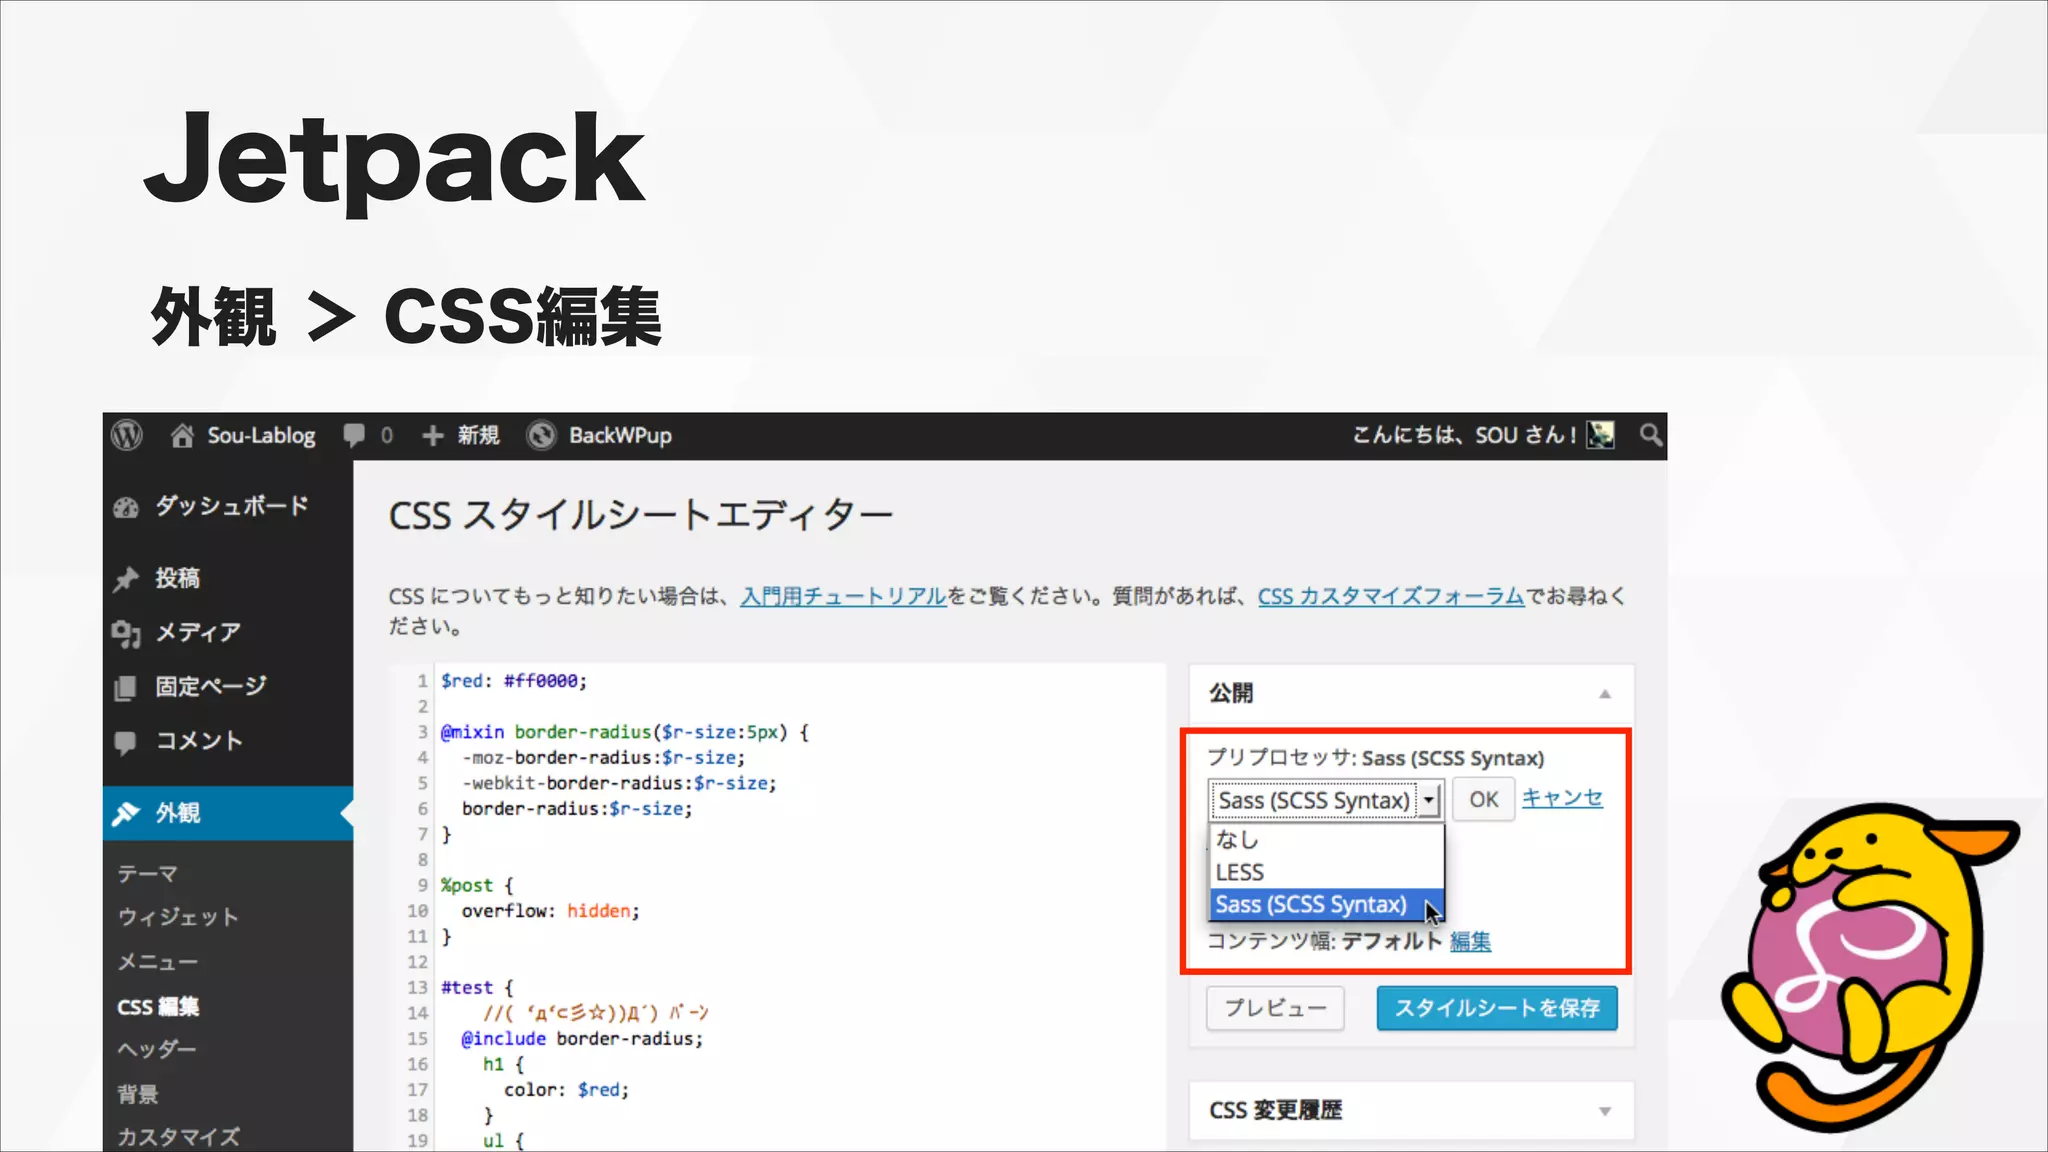
Task: Click the メディア media icon
Action: 126,633
